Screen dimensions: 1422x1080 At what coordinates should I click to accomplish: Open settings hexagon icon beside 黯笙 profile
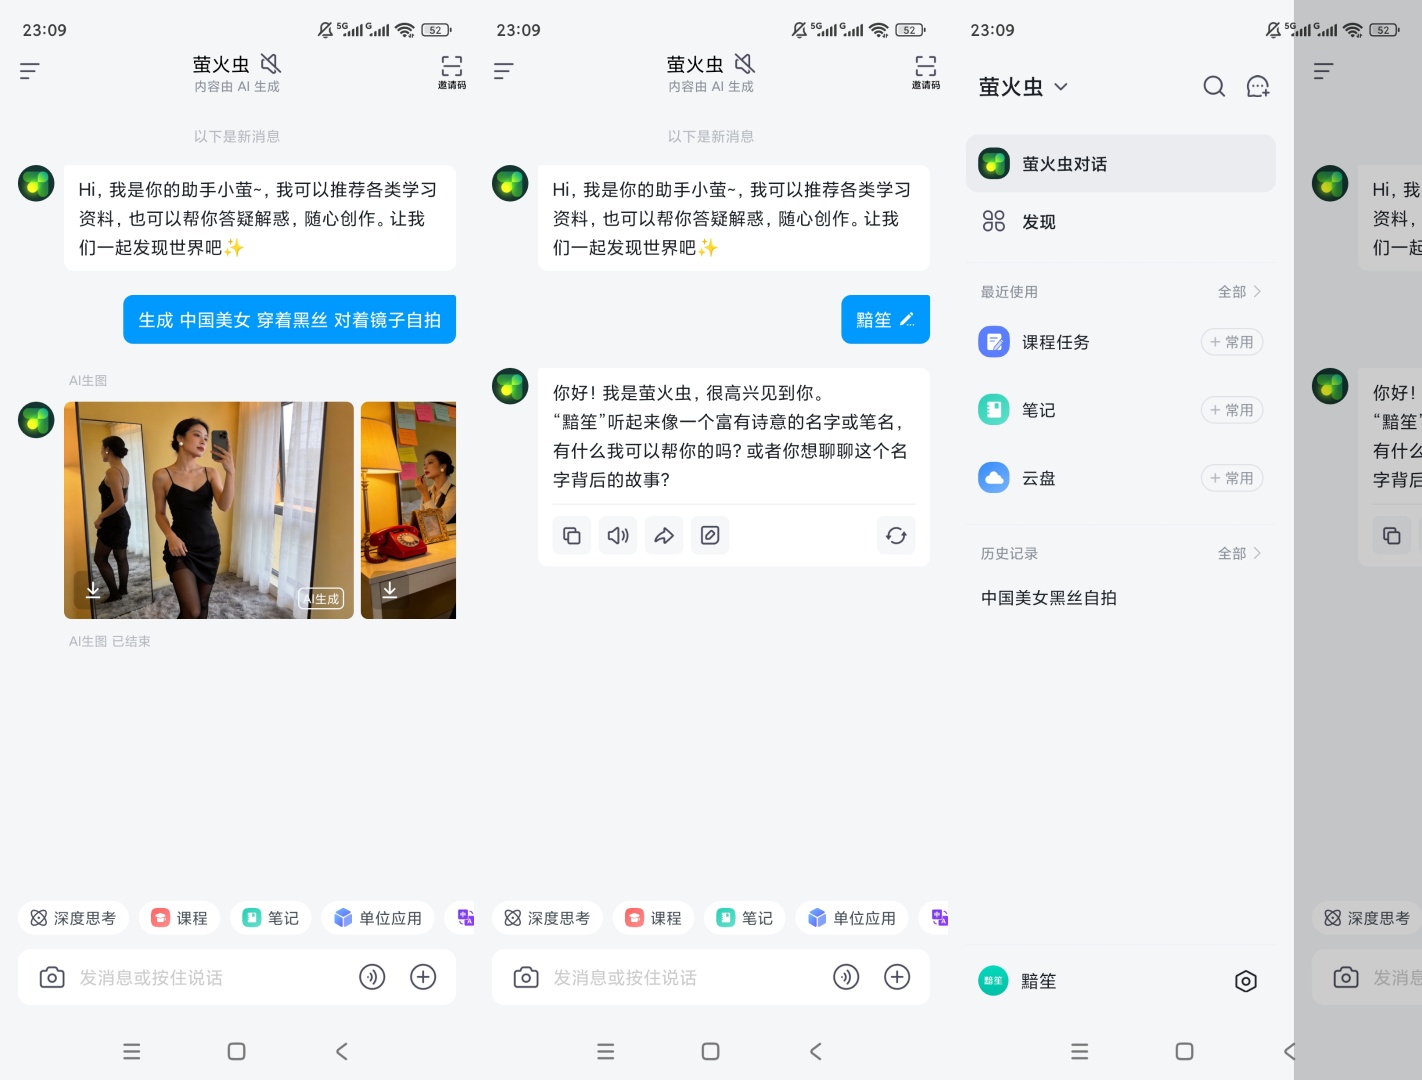pyautogui.click(x=1245, y=981)
